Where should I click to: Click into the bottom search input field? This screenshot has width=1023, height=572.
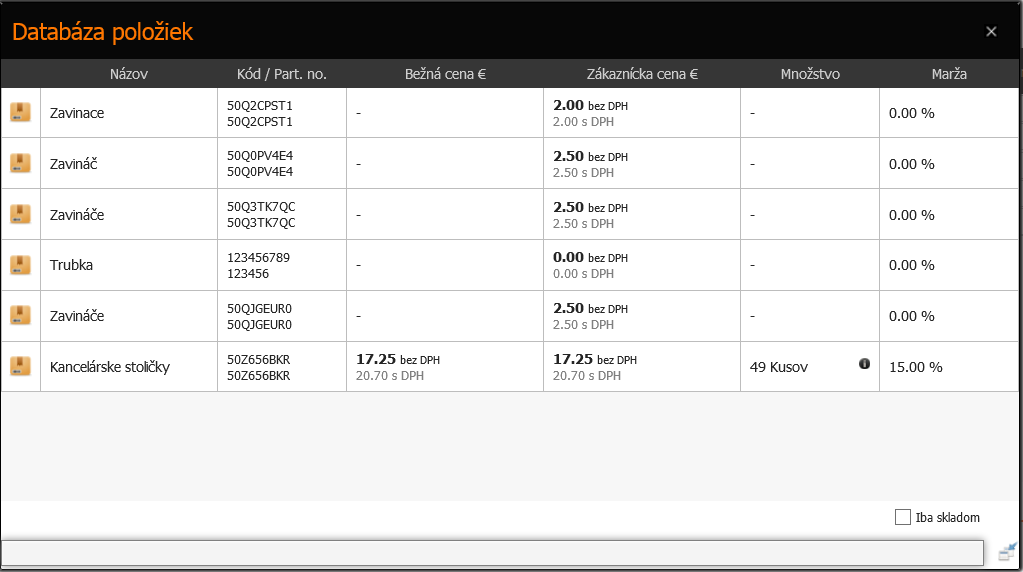coord(493,553)
